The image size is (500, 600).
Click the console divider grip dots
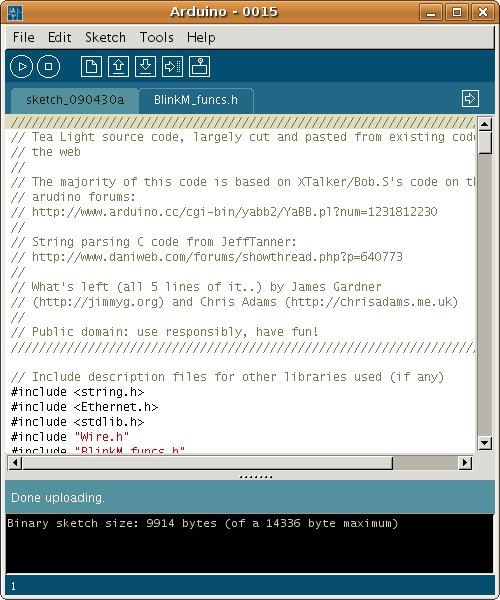(255, 477)
